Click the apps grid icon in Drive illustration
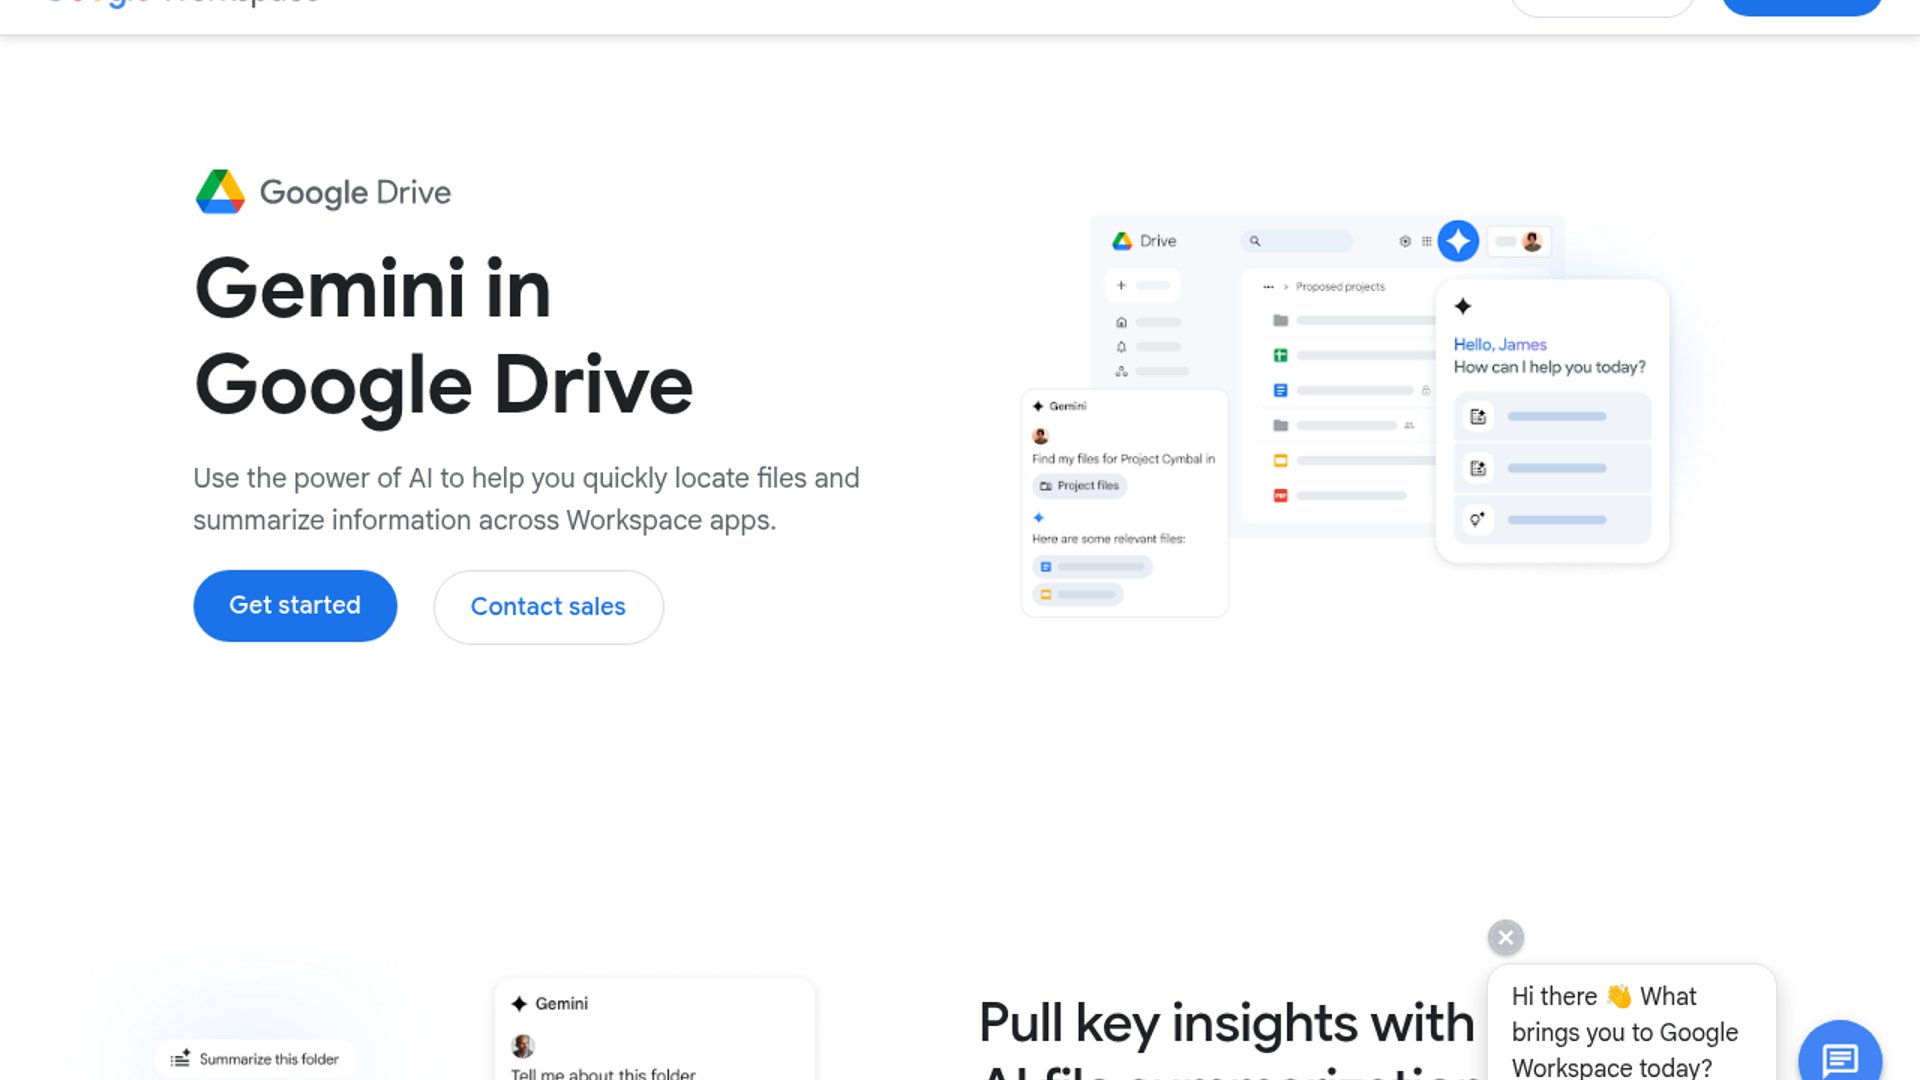 tap(1427, 241)
